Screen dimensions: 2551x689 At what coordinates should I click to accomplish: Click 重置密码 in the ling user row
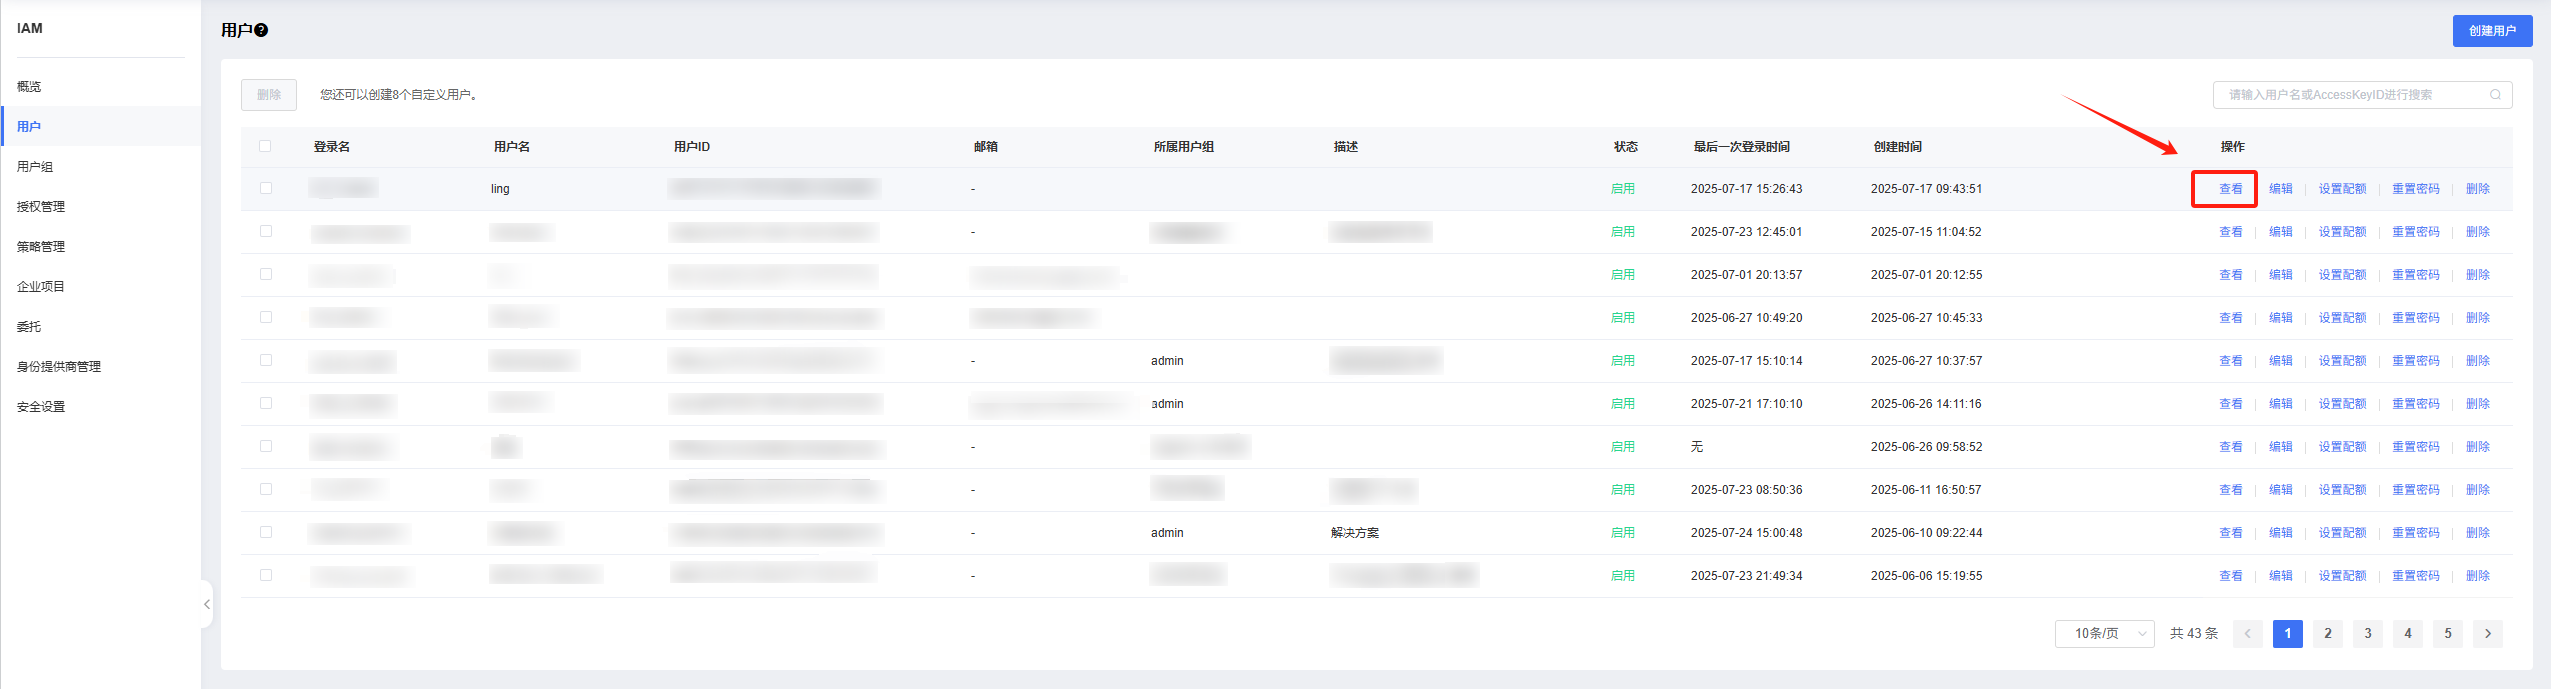pos(2415,189)
